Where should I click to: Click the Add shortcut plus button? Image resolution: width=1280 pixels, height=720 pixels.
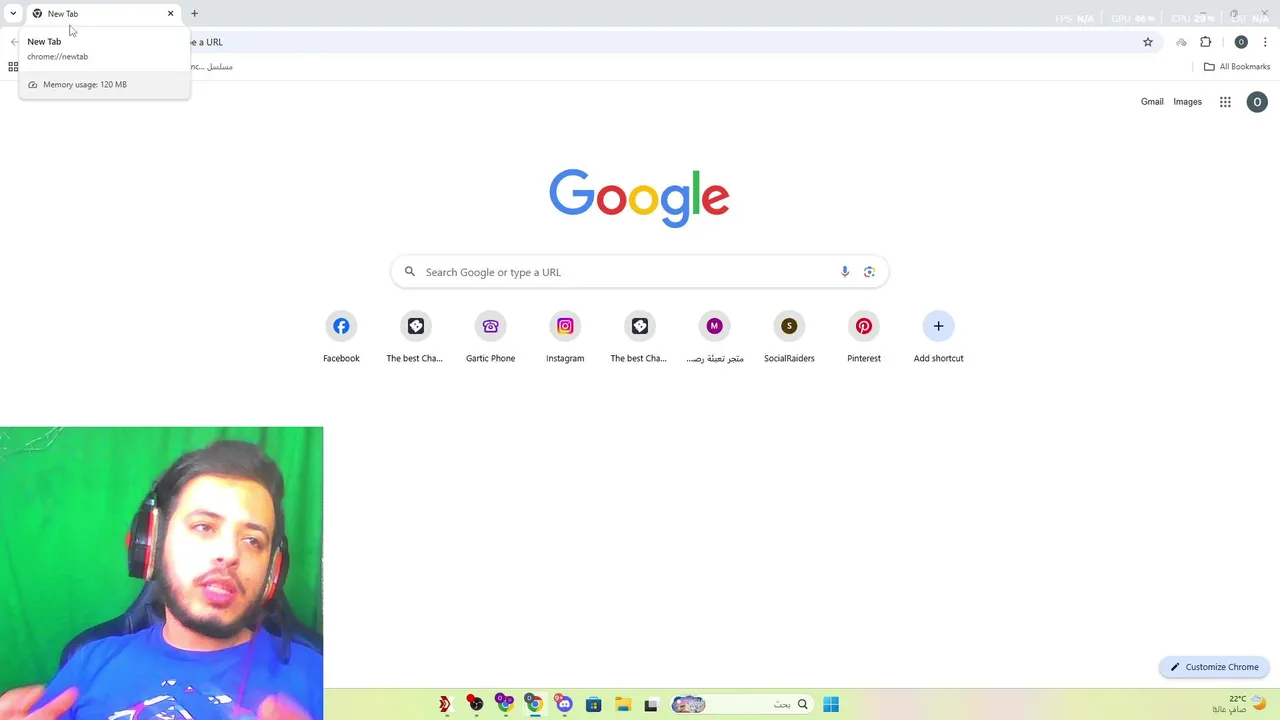(x=938, y=326)
